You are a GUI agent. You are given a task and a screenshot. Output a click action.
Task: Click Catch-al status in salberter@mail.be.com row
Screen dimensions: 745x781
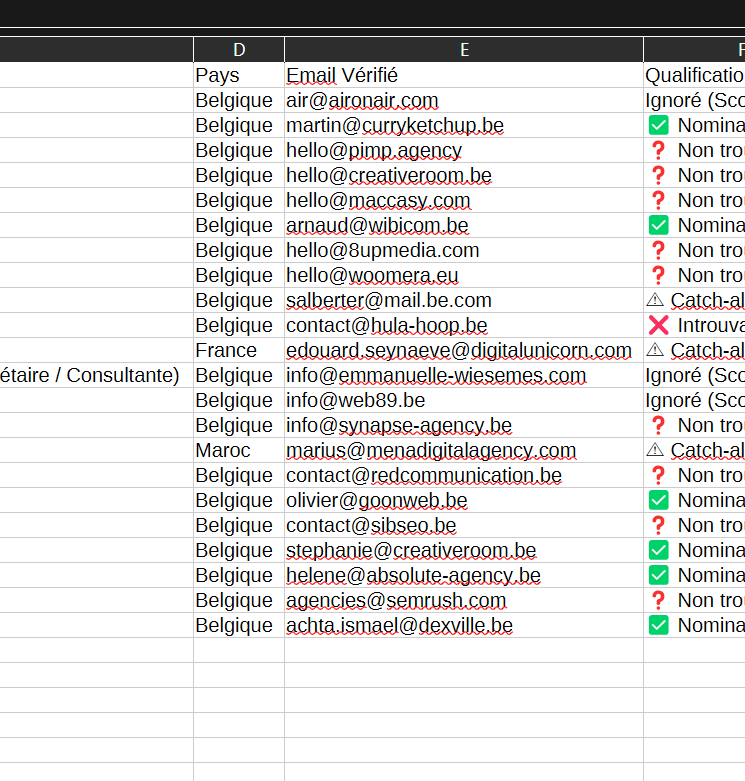coord(695,300)
